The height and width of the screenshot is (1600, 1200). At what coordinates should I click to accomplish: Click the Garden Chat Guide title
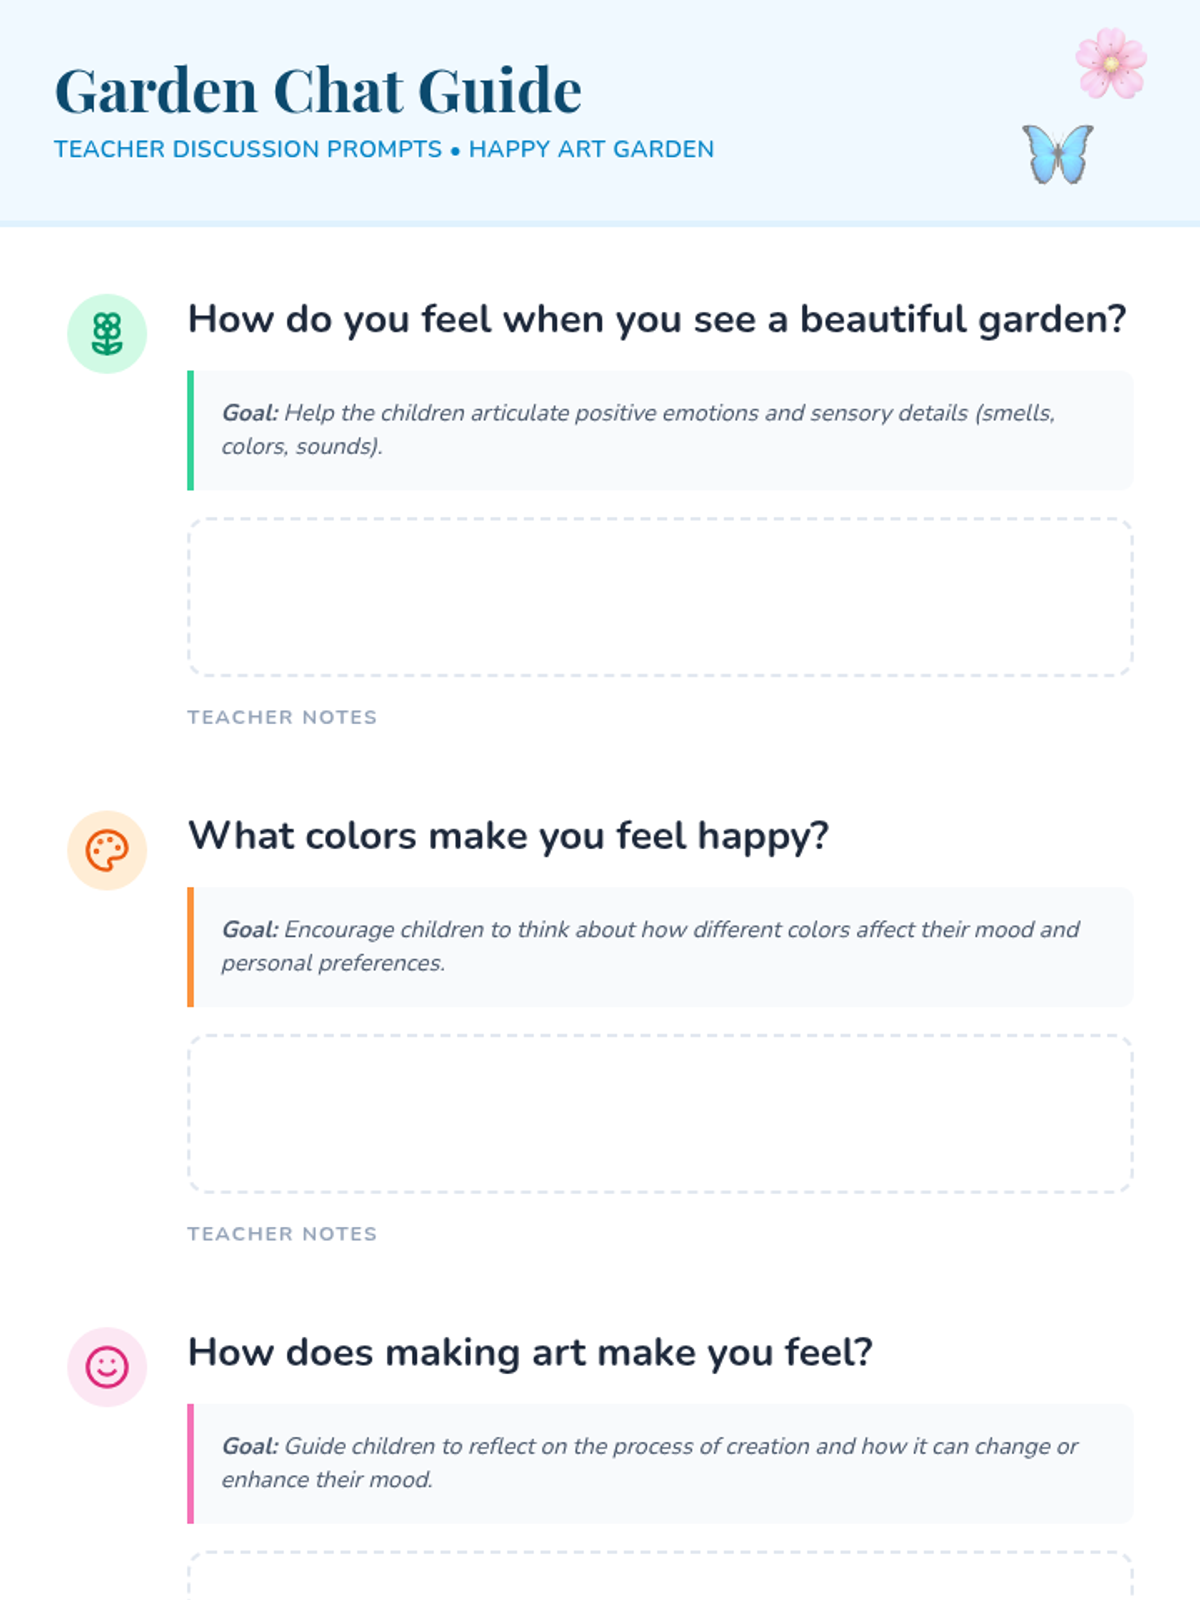pyautogui.click(x=318, y=91)
